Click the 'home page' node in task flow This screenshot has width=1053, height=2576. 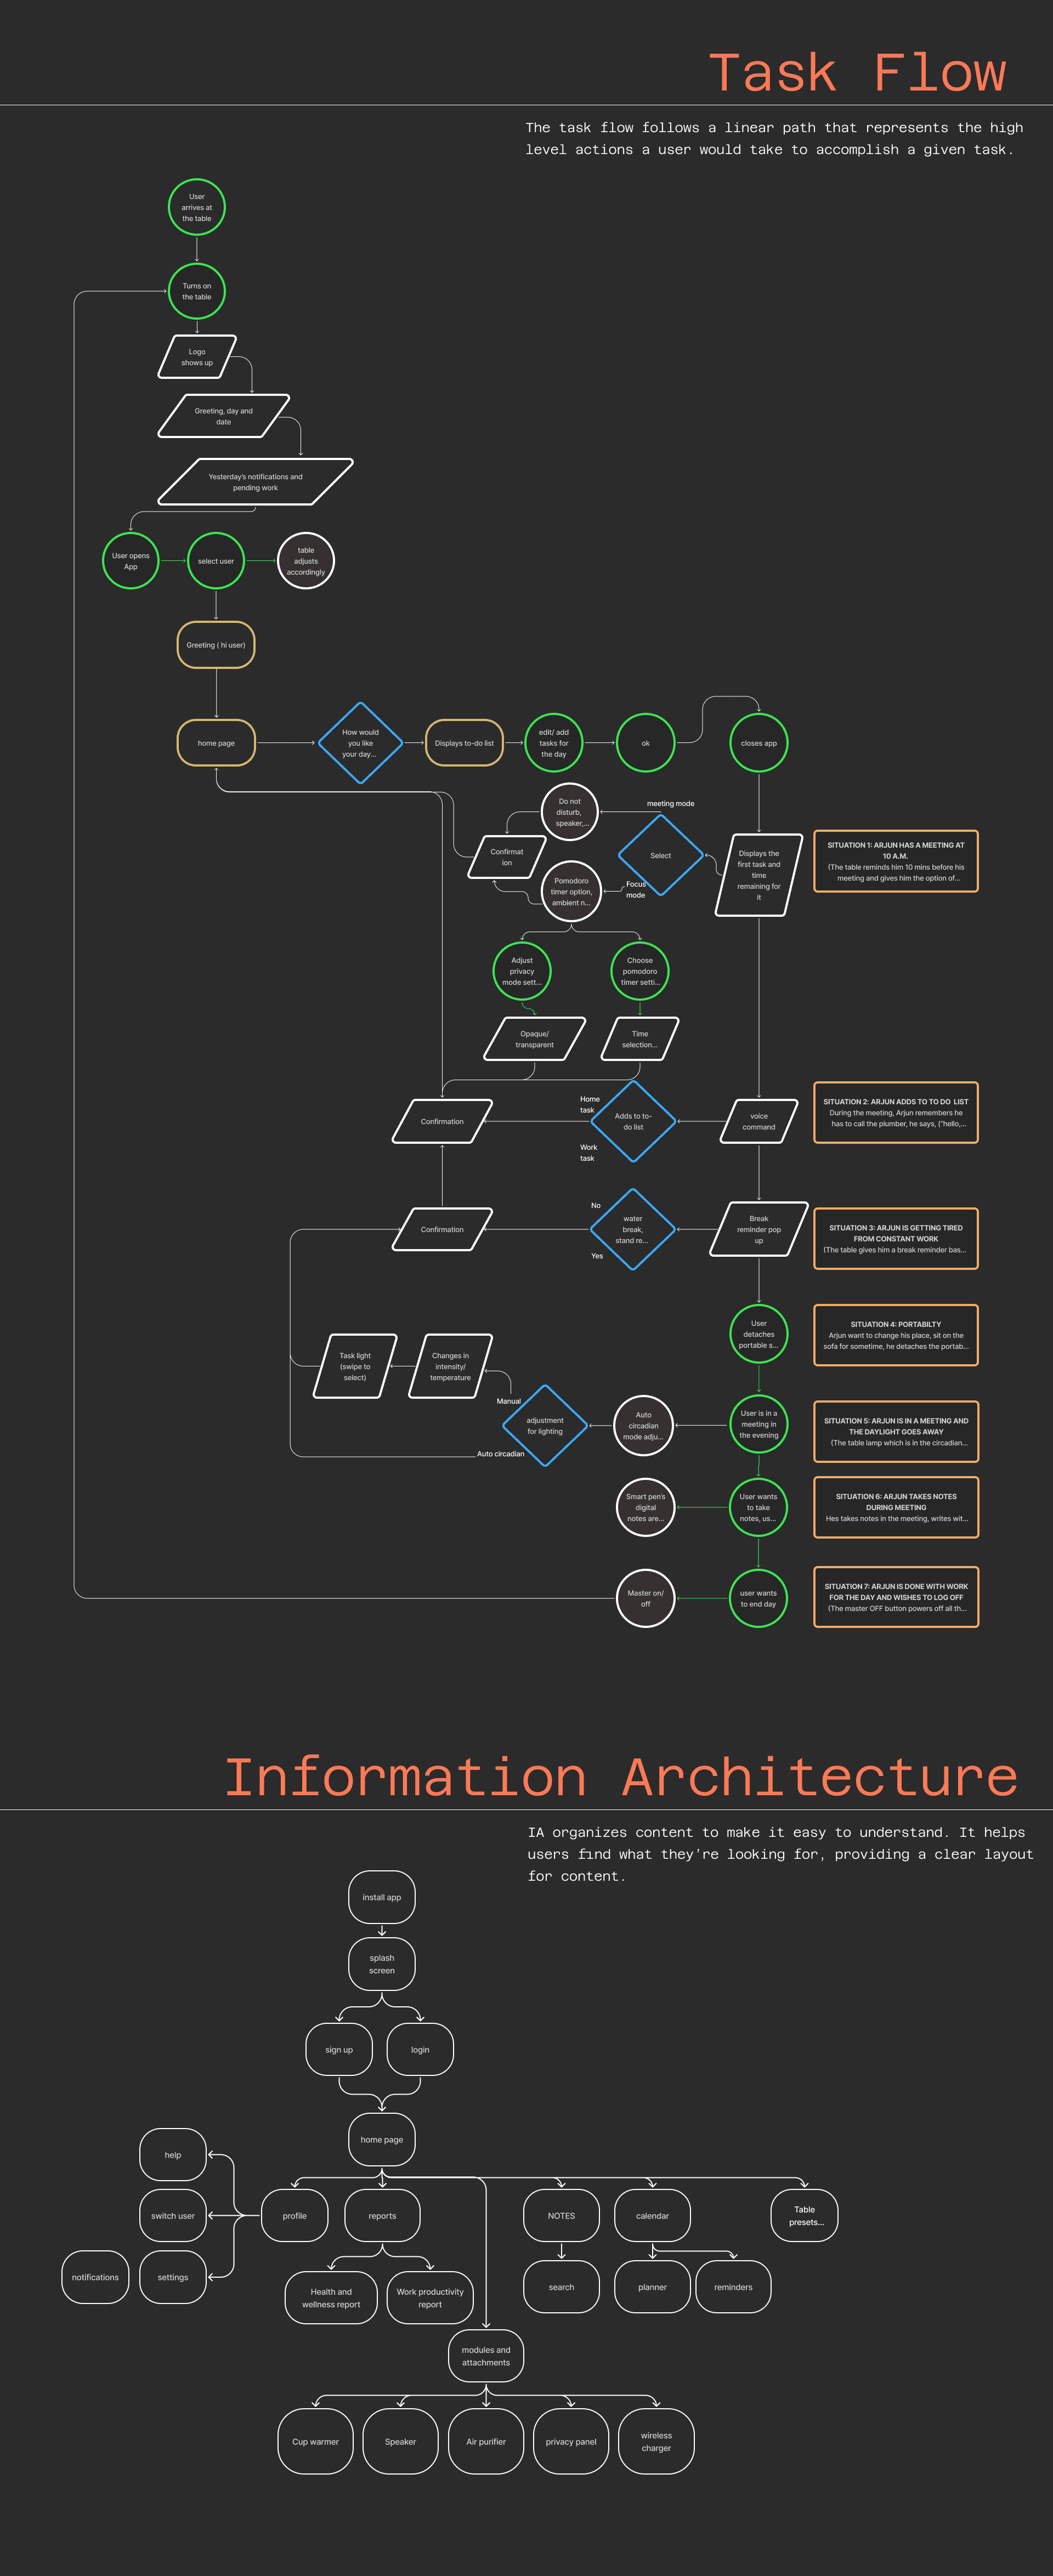(x=216, y=743)
